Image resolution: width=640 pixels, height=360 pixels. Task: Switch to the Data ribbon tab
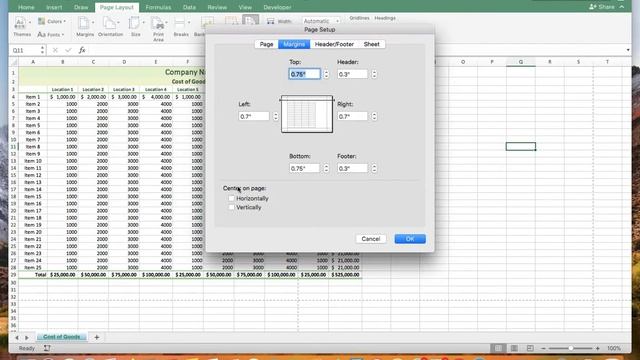189,7
